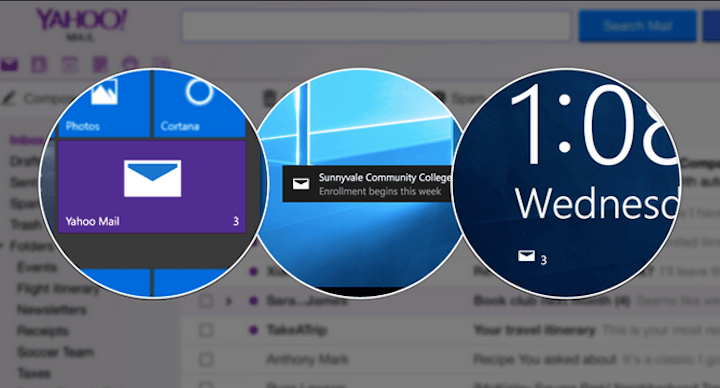Open the Taxes folder
Viewport: 720px width, 388px height.
[x=34, y=373]
